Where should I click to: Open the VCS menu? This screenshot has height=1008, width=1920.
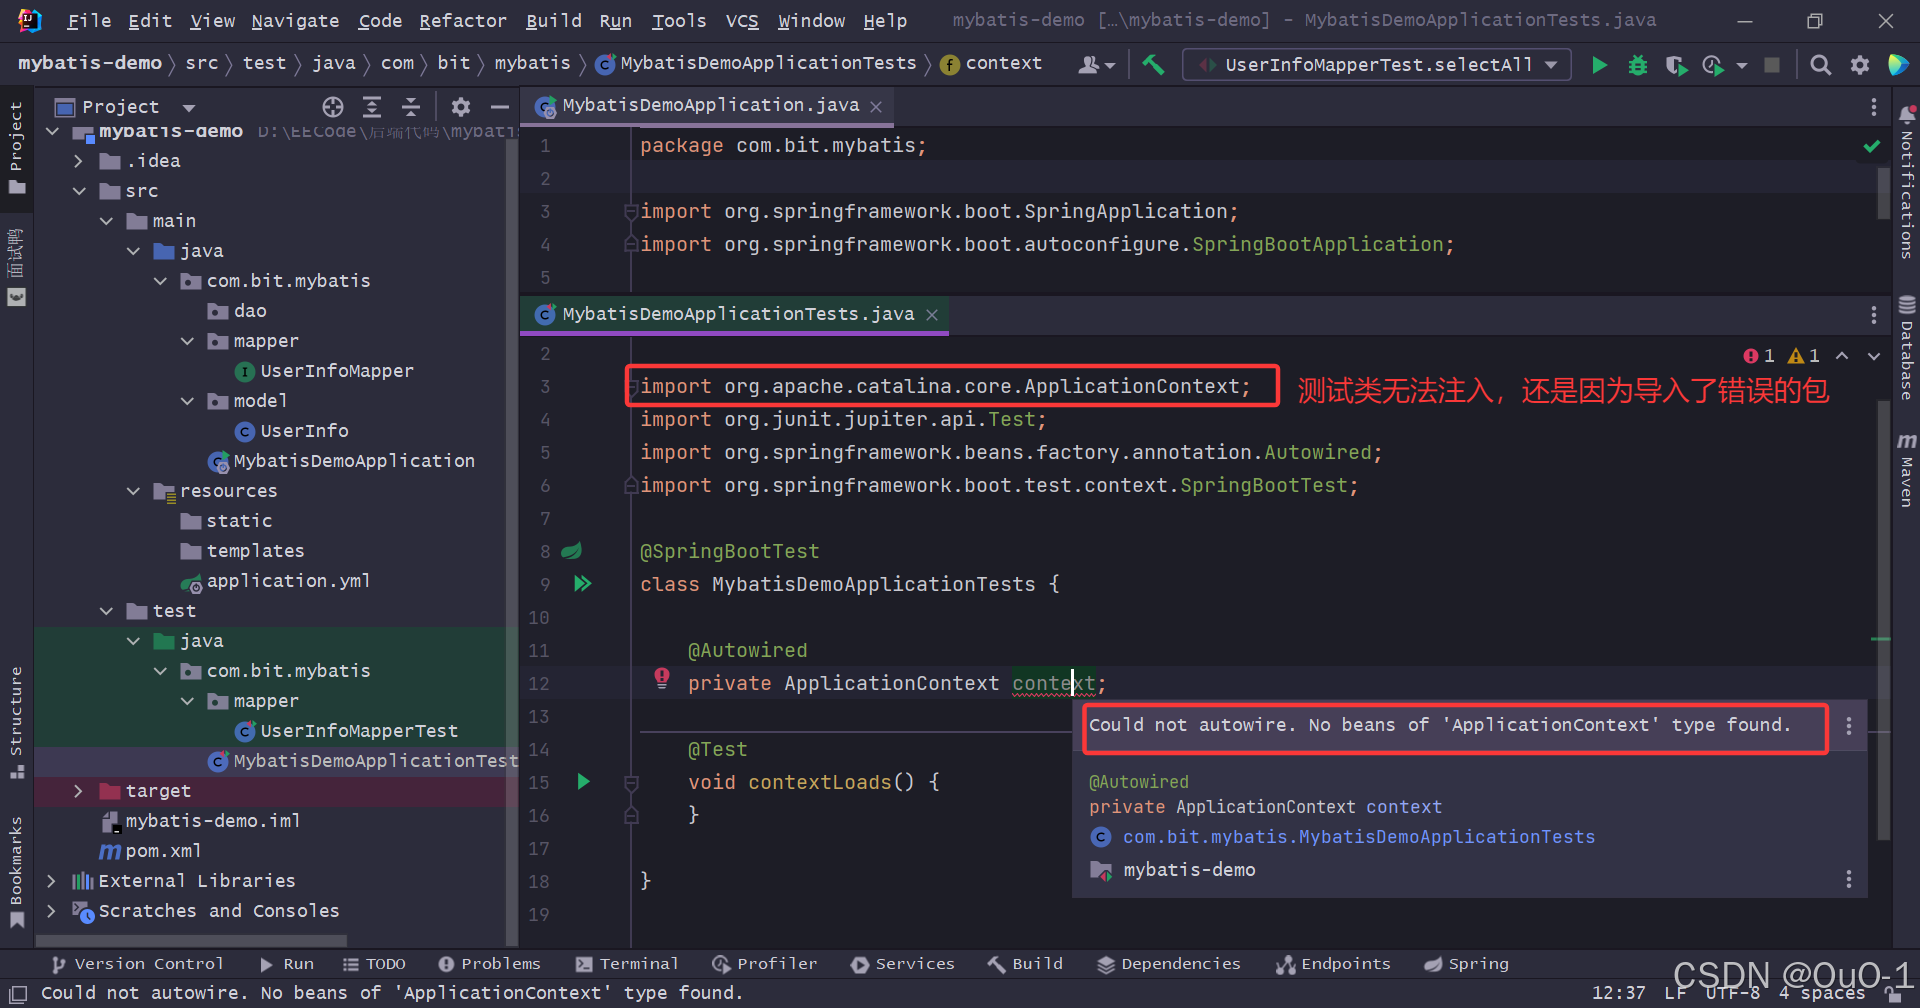(742, 21)
